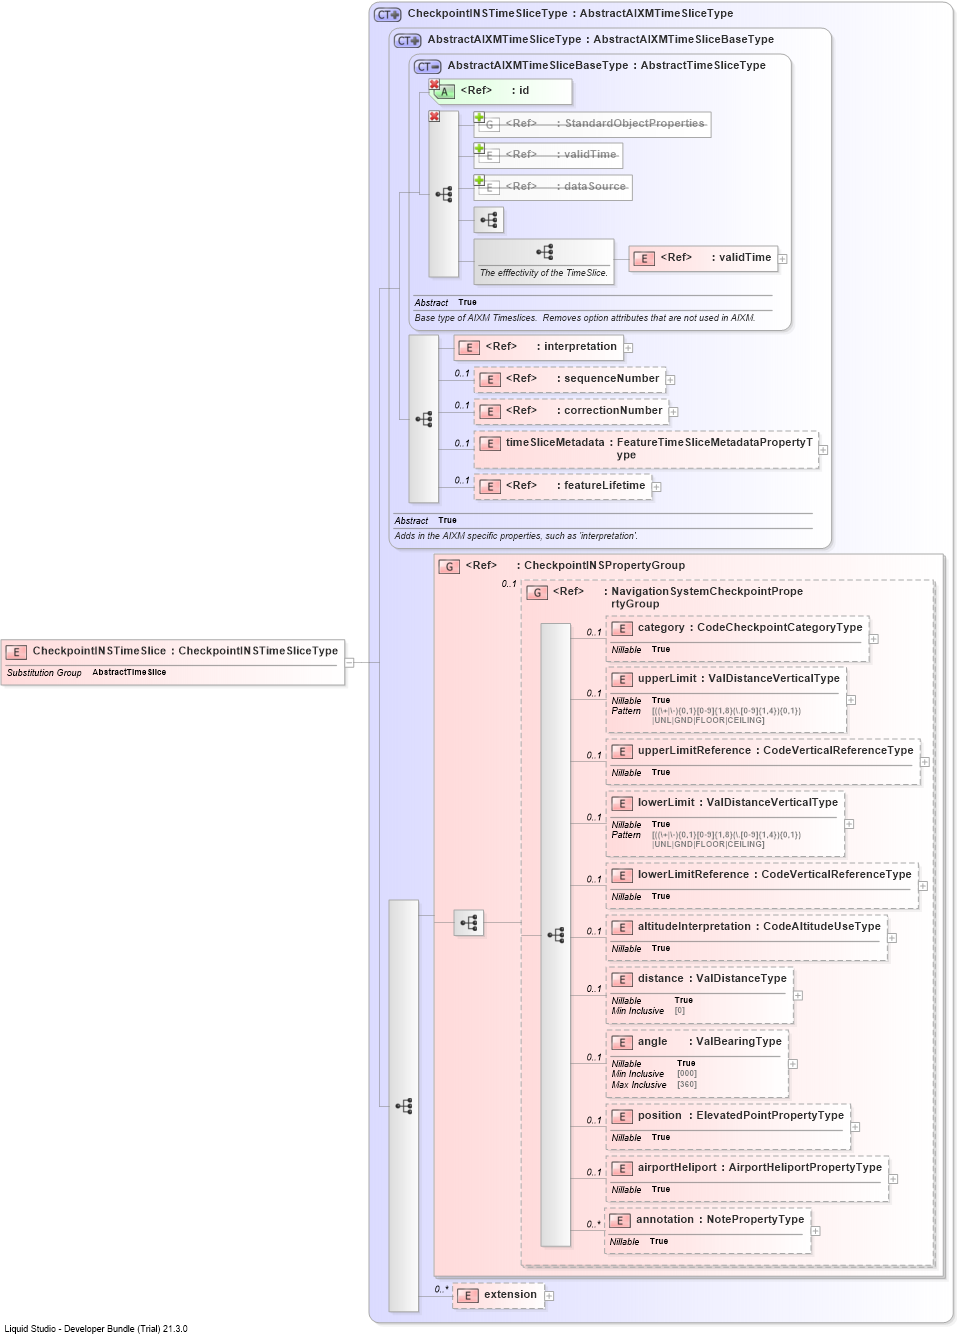Image resolution: width=957 pixels, height=1334 pixels.
Task: Click the sequence icon leading to extension
Action: pos(404,1106)
